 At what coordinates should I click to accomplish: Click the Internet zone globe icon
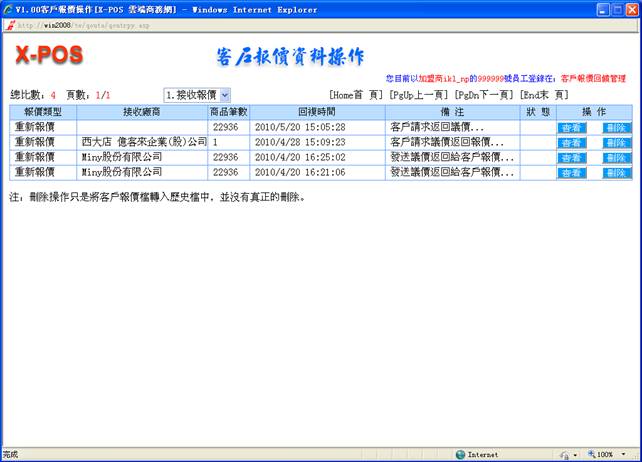coord(461,454)
